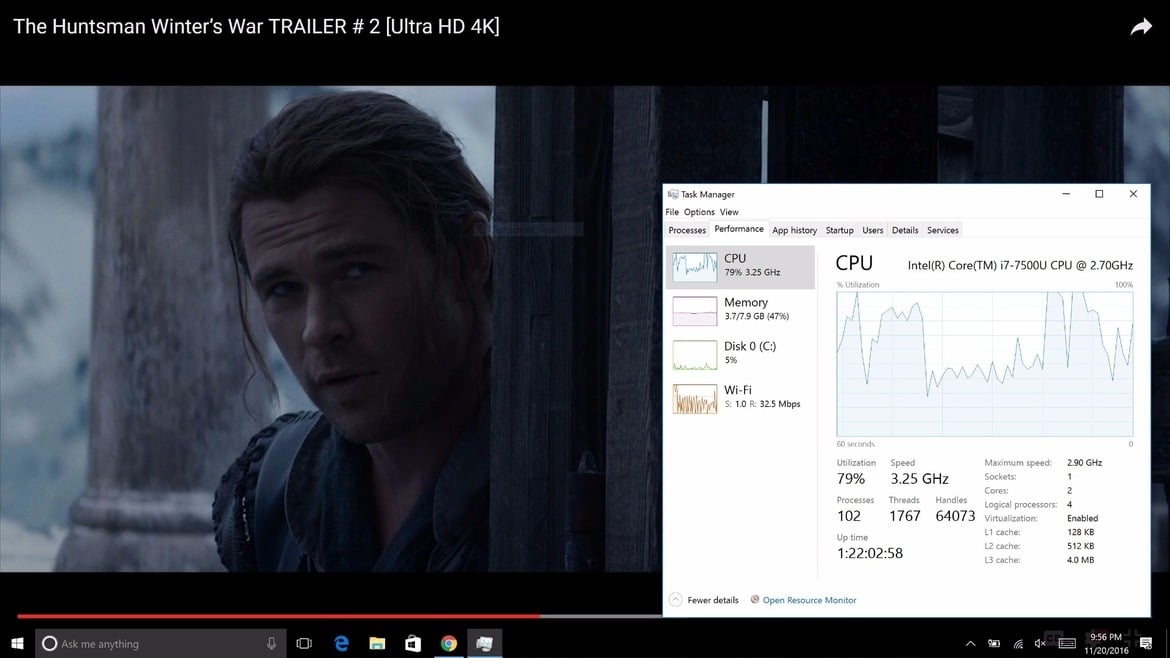
Task: Click the 3.25 GHz speed value
Action: [x=919, y=478]
